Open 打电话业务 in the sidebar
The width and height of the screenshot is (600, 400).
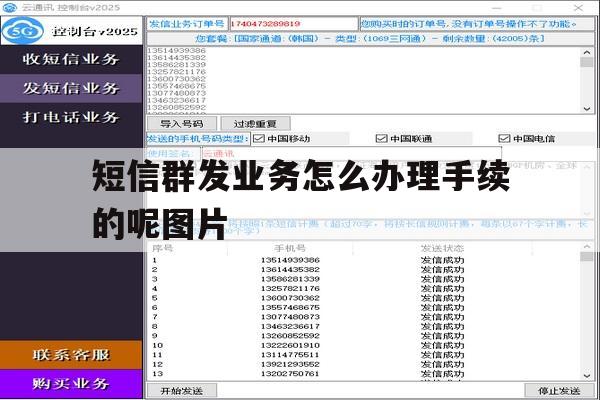(x=71, y=117)
